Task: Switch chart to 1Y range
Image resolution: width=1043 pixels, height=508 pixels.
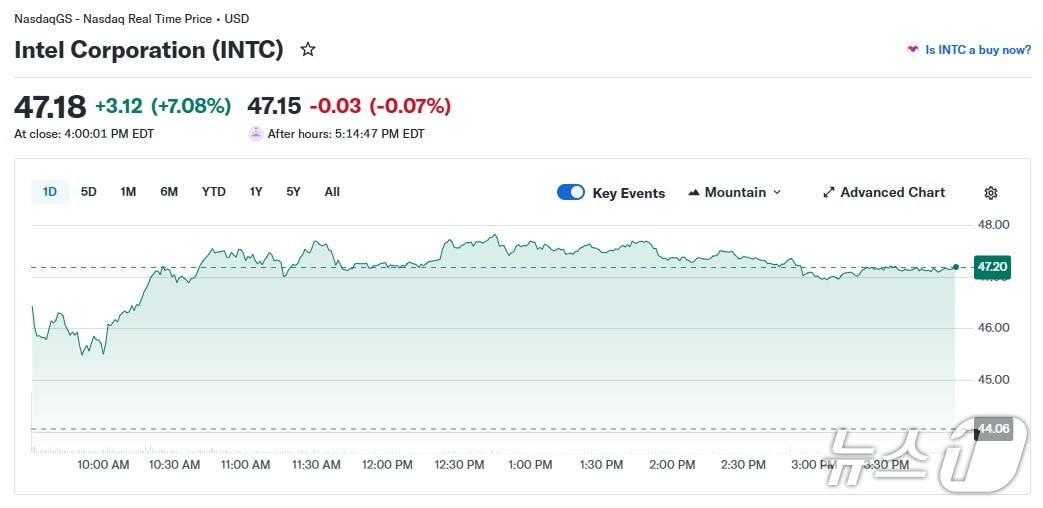Action: click(256, 192)
